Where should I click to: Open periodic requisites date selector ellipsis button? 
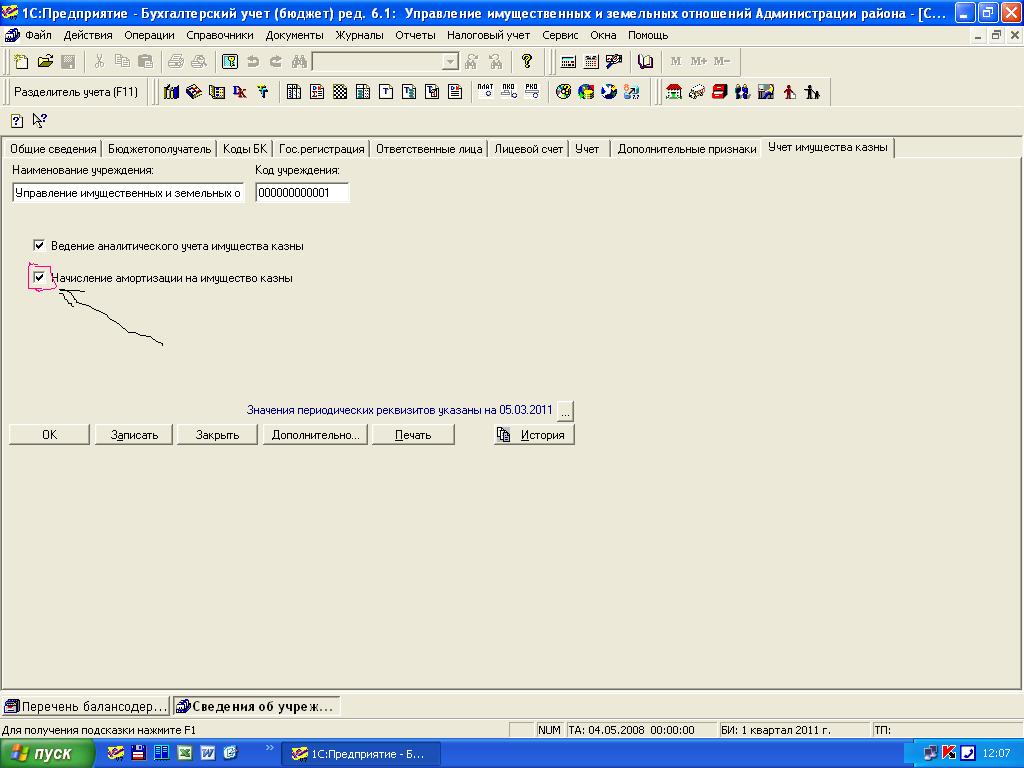(565, 410)
